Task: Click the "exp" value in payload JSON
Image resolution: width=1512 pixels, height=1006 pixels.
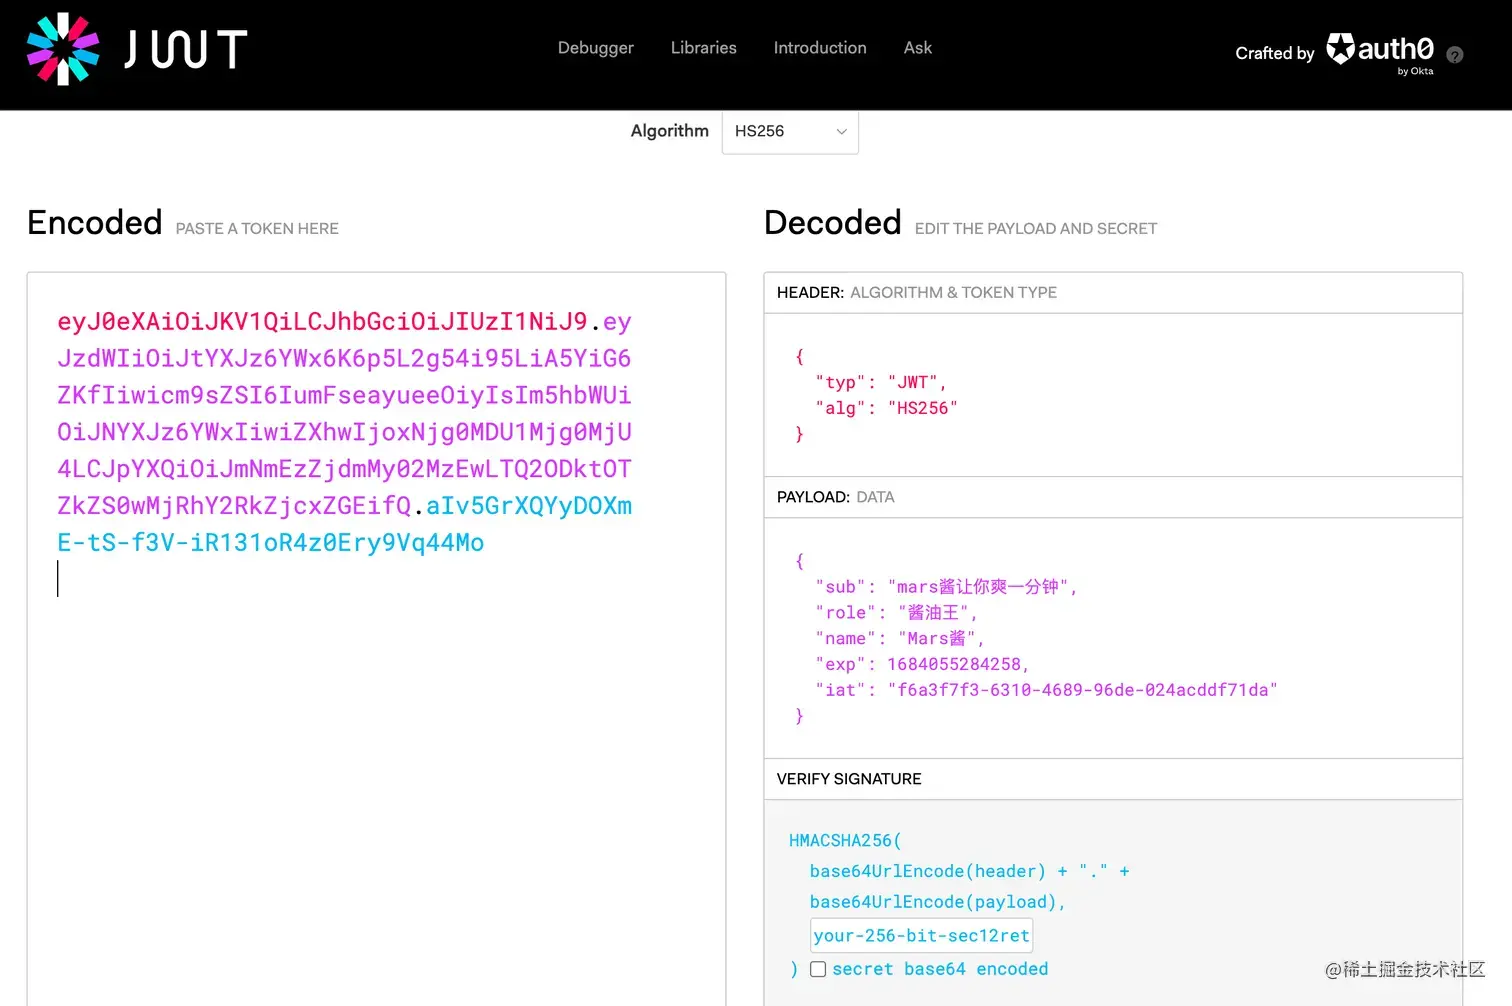Action: [x=957, y=664]
